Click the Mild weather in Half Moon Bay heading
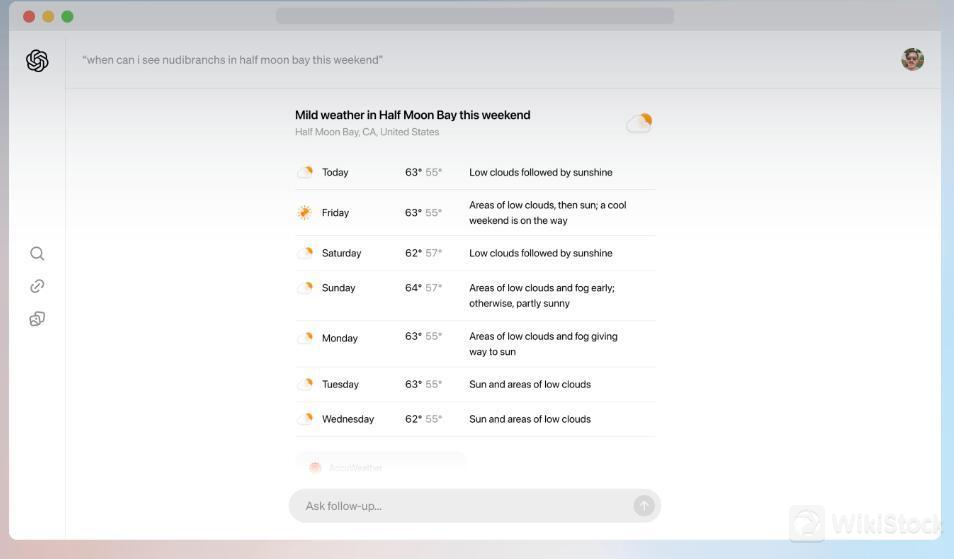The image size is (954, 559). pos(412,115)
